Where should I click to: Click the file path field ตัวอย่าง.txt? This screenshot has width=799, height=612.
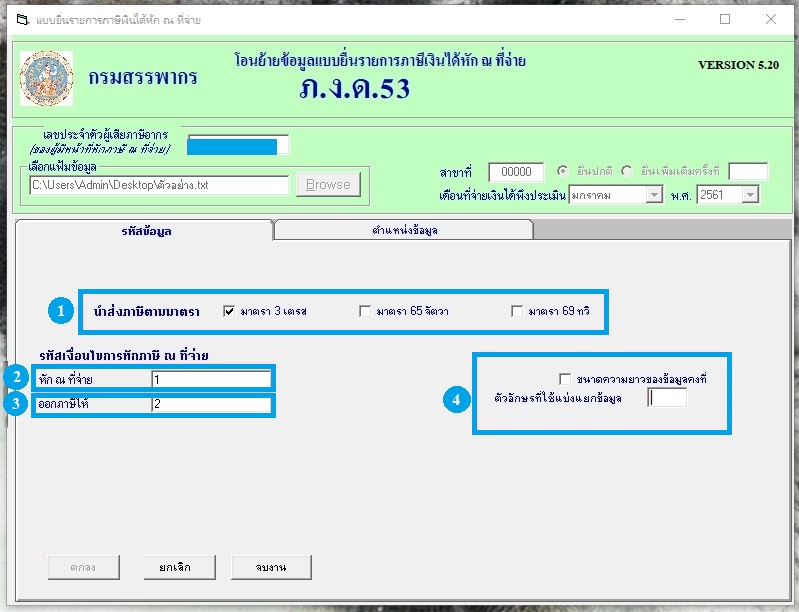159,185
